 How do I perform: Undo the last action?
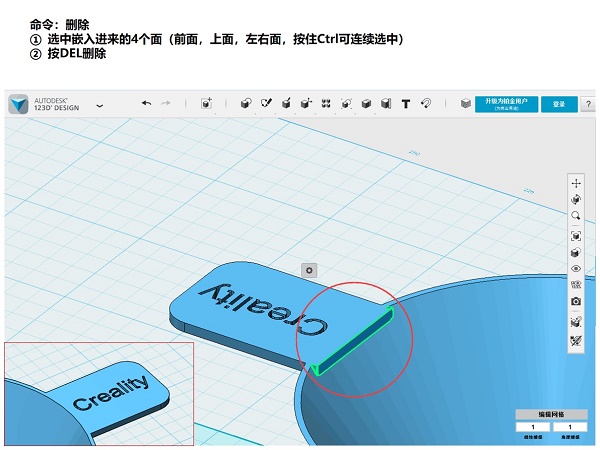[x=146, y=103]
